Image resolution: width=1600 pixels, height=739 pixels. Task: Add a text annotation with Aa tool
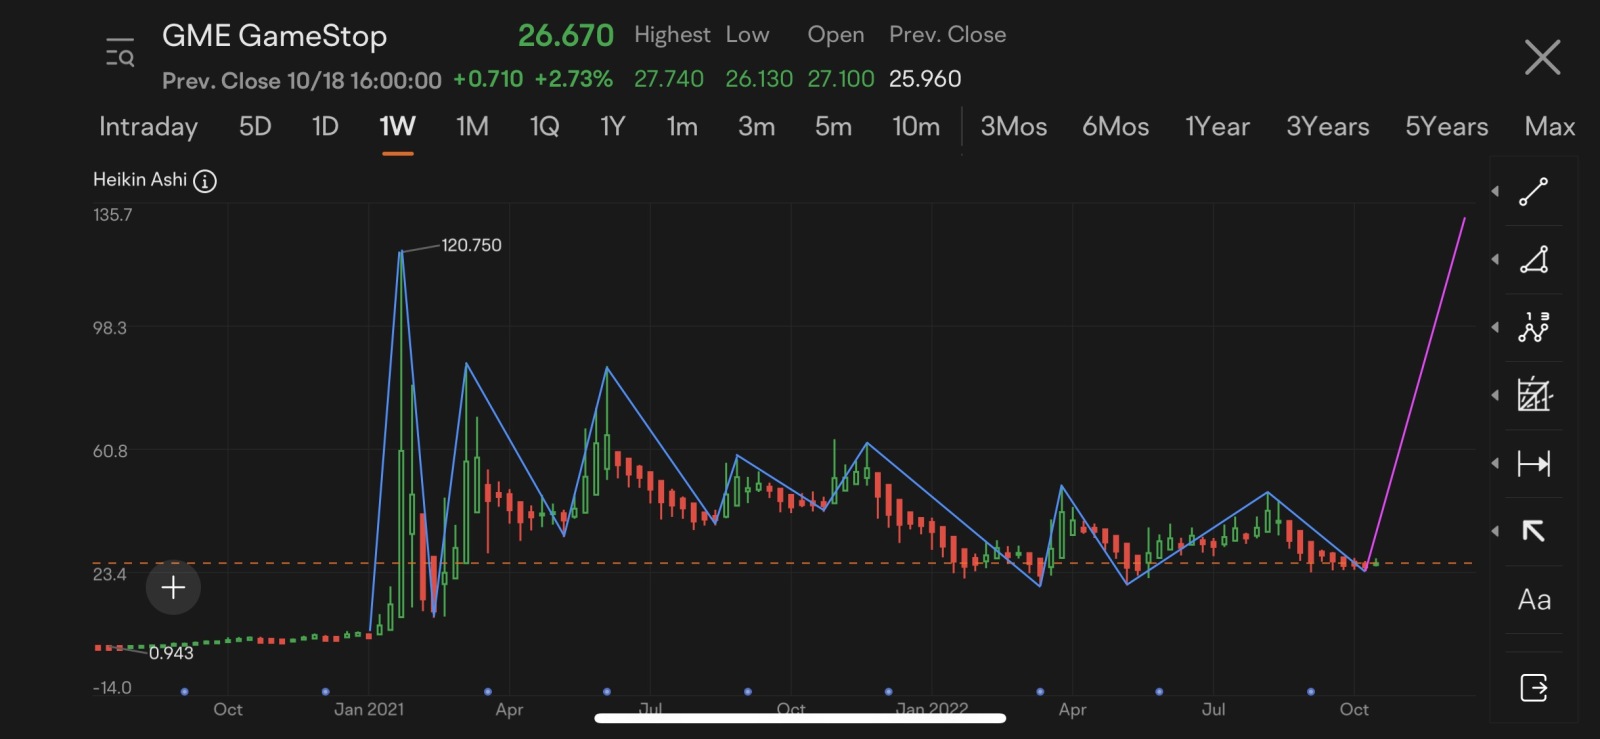[1534, 600]
